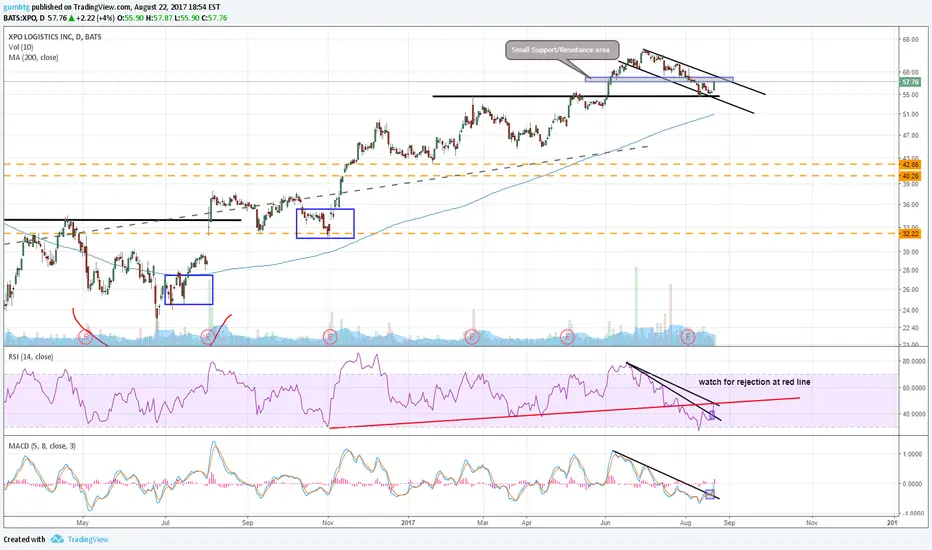Select the small purple square on the MACD line
The width and height of the screenshot is (932, 550).
coord(710,494)
